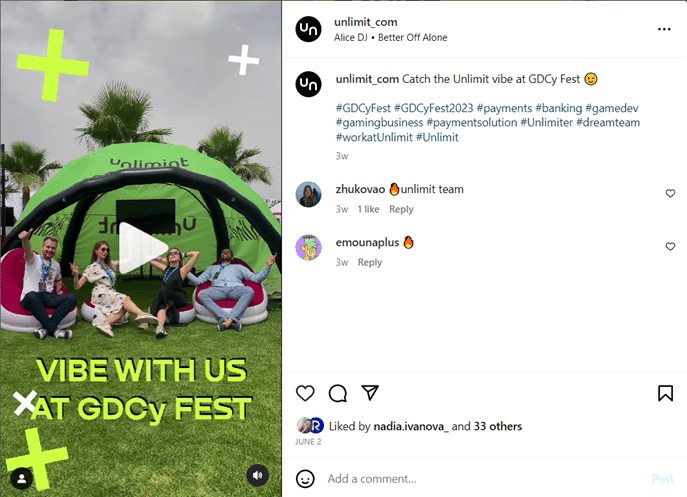This screenshot has width=687, height=497.
Task: Play the video with the play button
Action: pyautogui.click(x=143, y=248)
